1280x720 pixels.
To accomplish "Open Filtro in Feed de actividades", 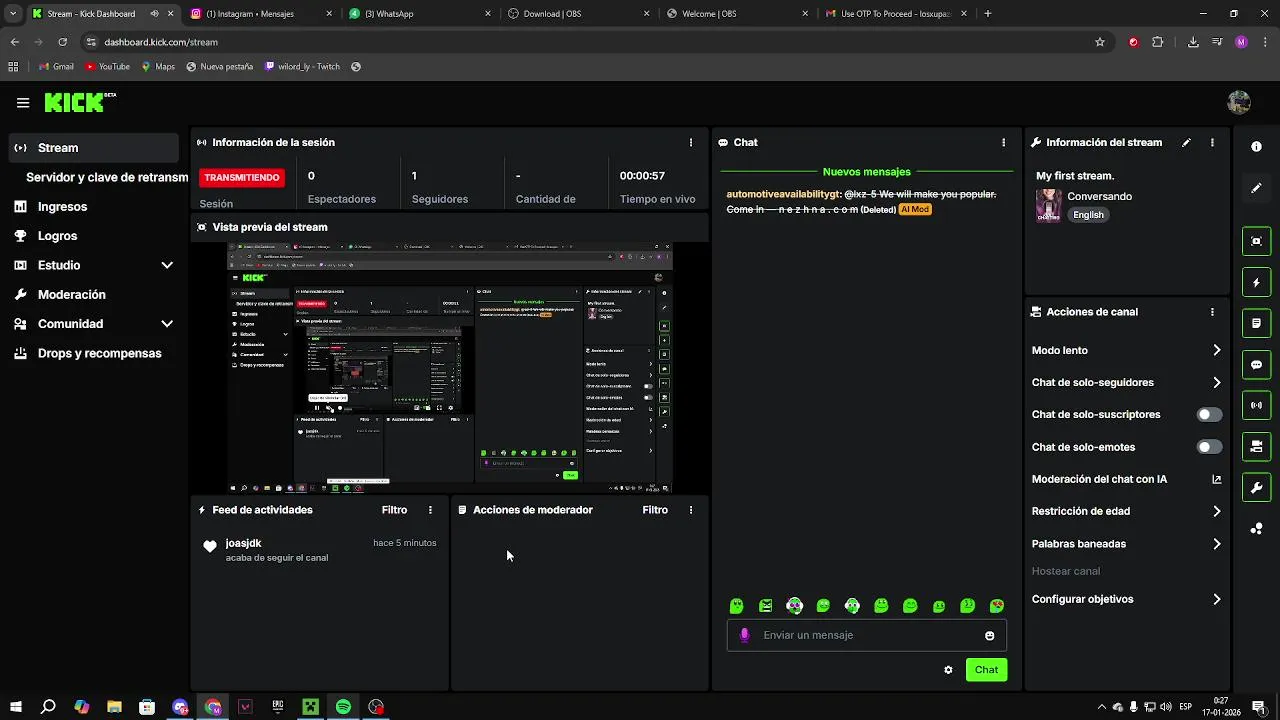I will point(394,510).
